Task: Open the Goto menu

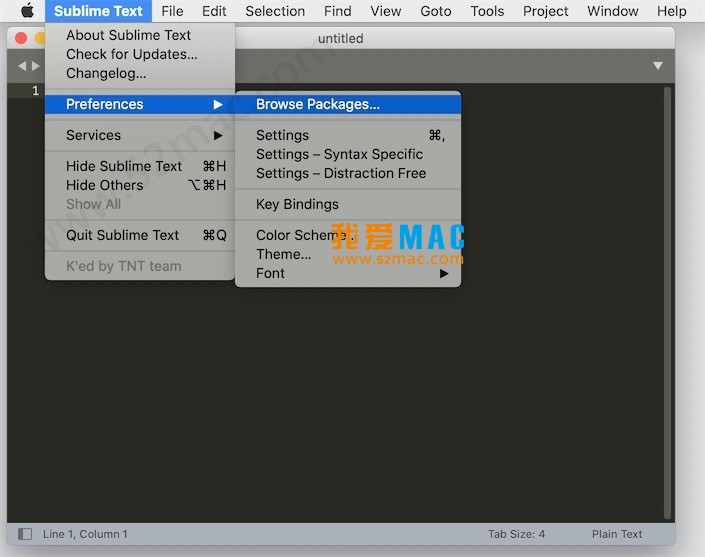Action: [436, 11]
